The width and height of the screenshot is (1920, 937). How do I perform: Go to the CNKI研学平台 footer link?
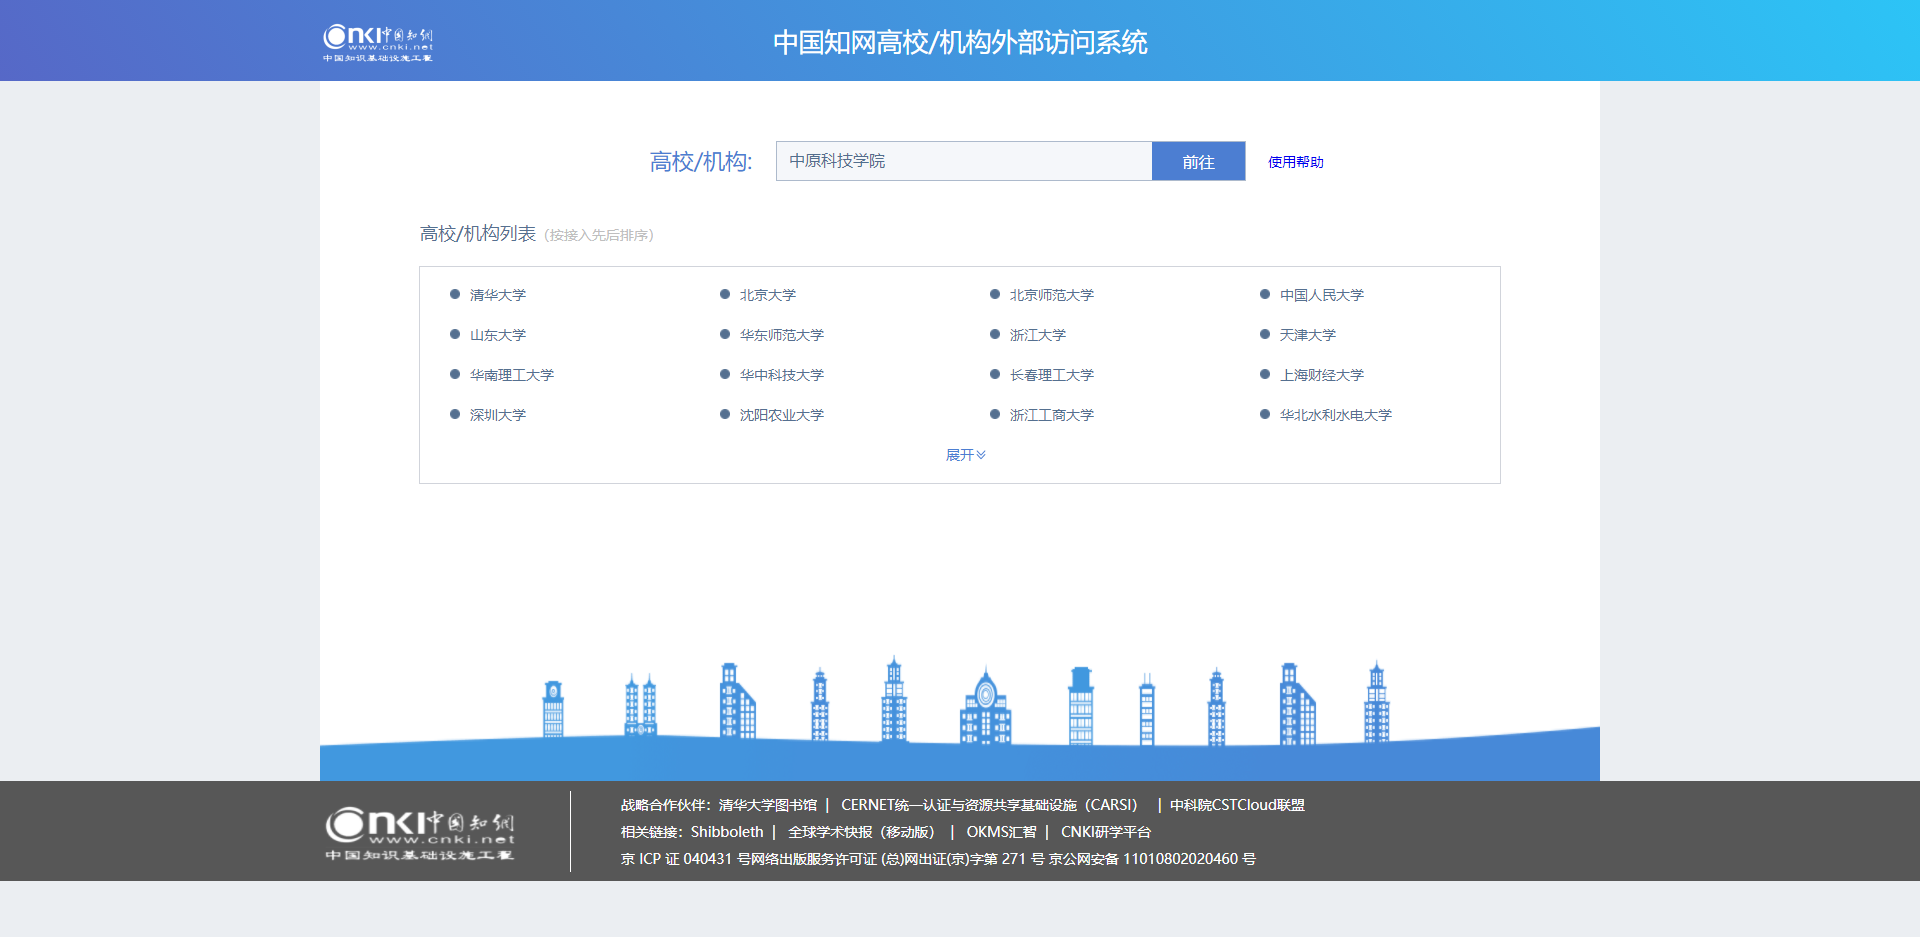(1105, 832)
